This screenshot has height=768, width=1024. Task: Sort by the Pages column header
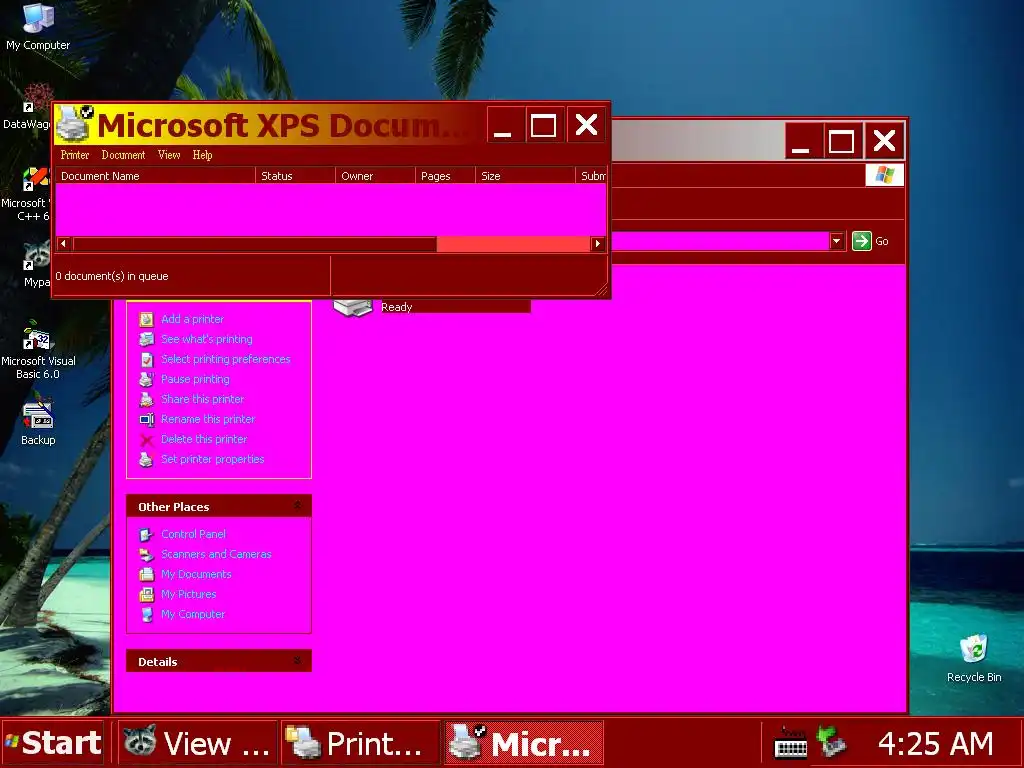[445, 176]
